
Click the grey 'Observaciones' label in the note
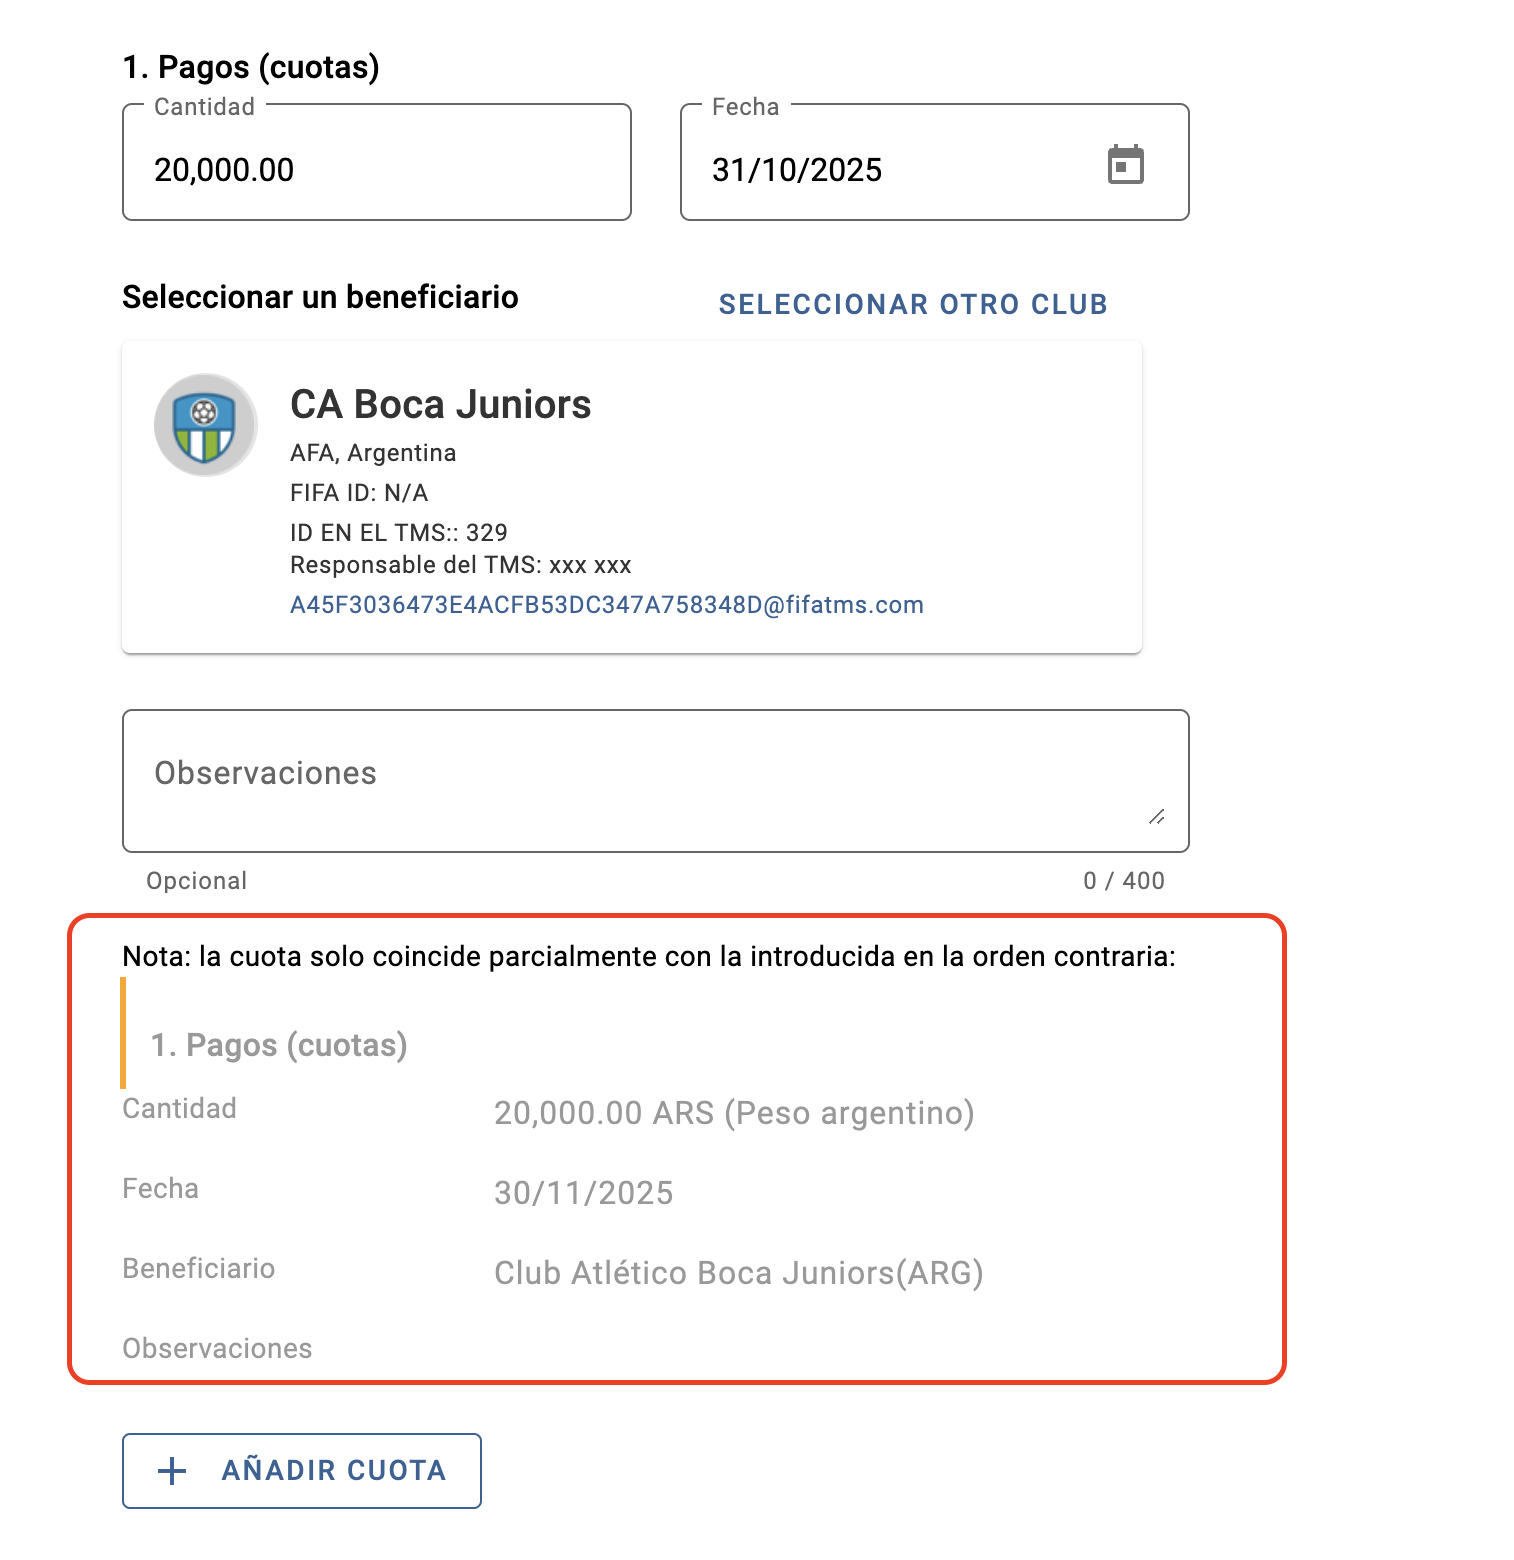pyautogui.click(x=218, y=1349)
